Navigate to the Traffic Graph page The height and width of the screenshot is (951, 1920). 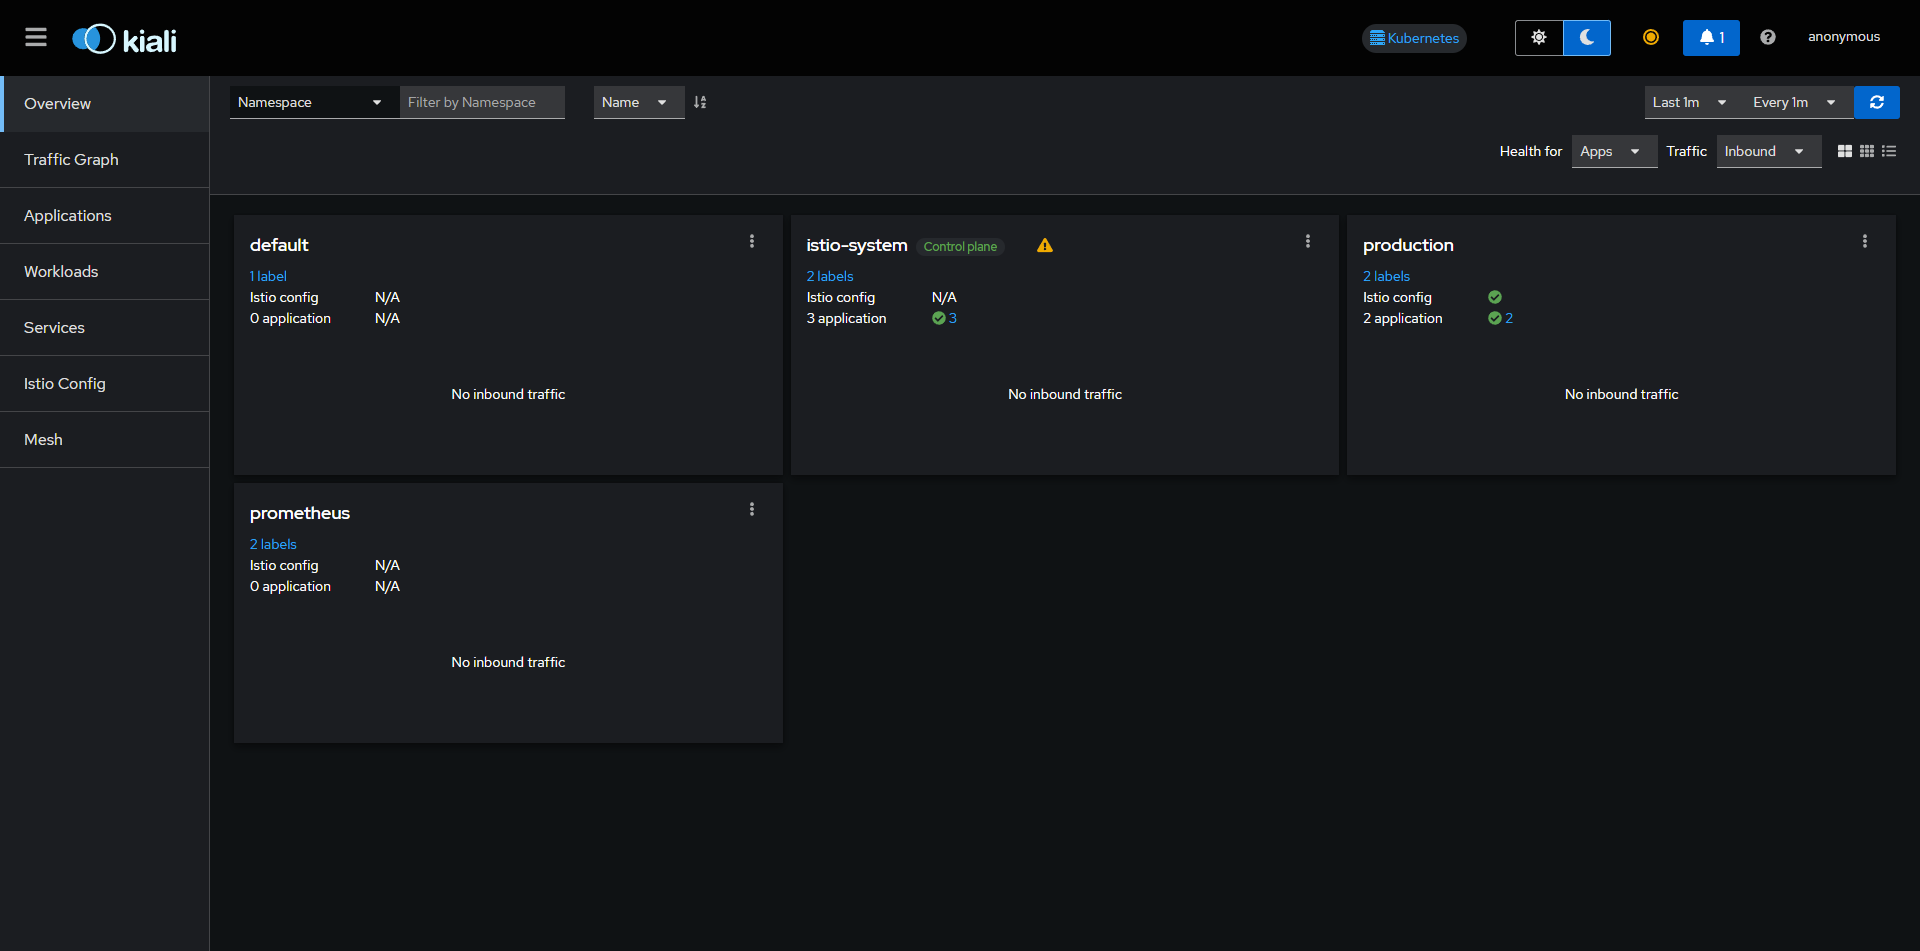click(x=71, y=159)
